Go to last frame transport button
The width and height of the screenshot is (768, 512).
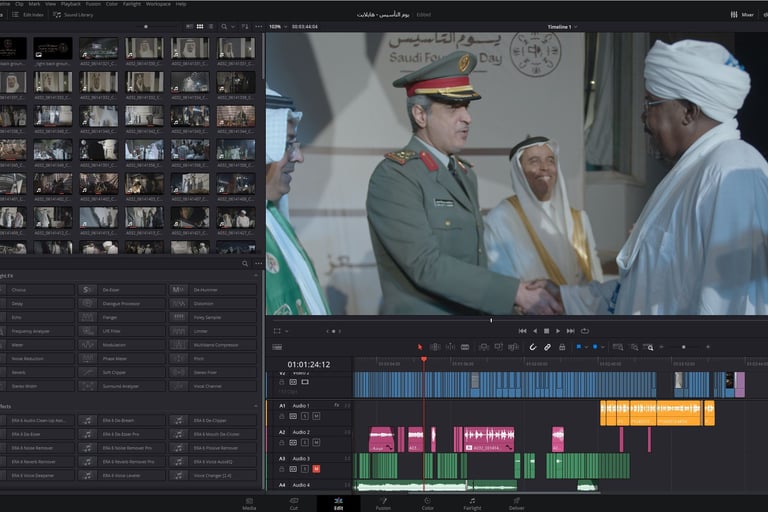pos(571,331)
